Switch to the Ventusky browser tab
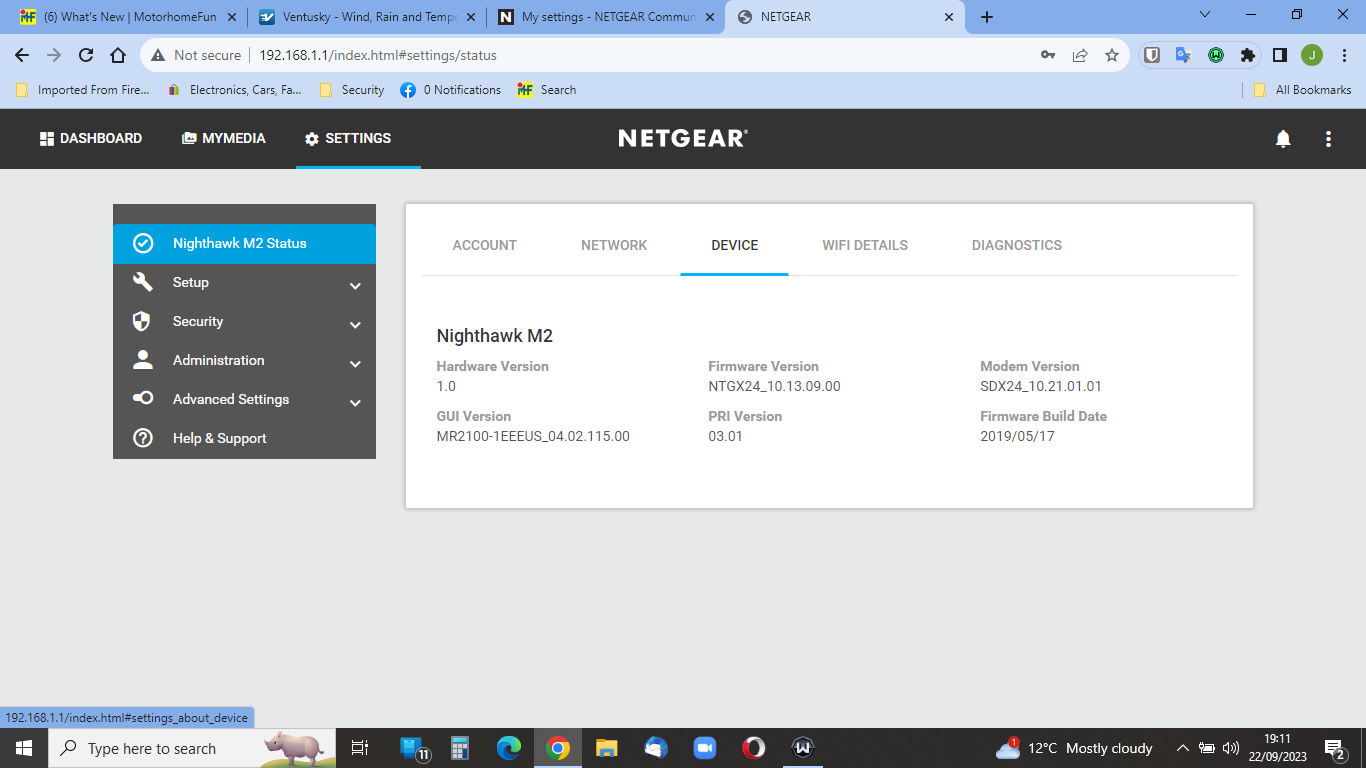This screenshot has width=1366, height=768. point(360,16)
